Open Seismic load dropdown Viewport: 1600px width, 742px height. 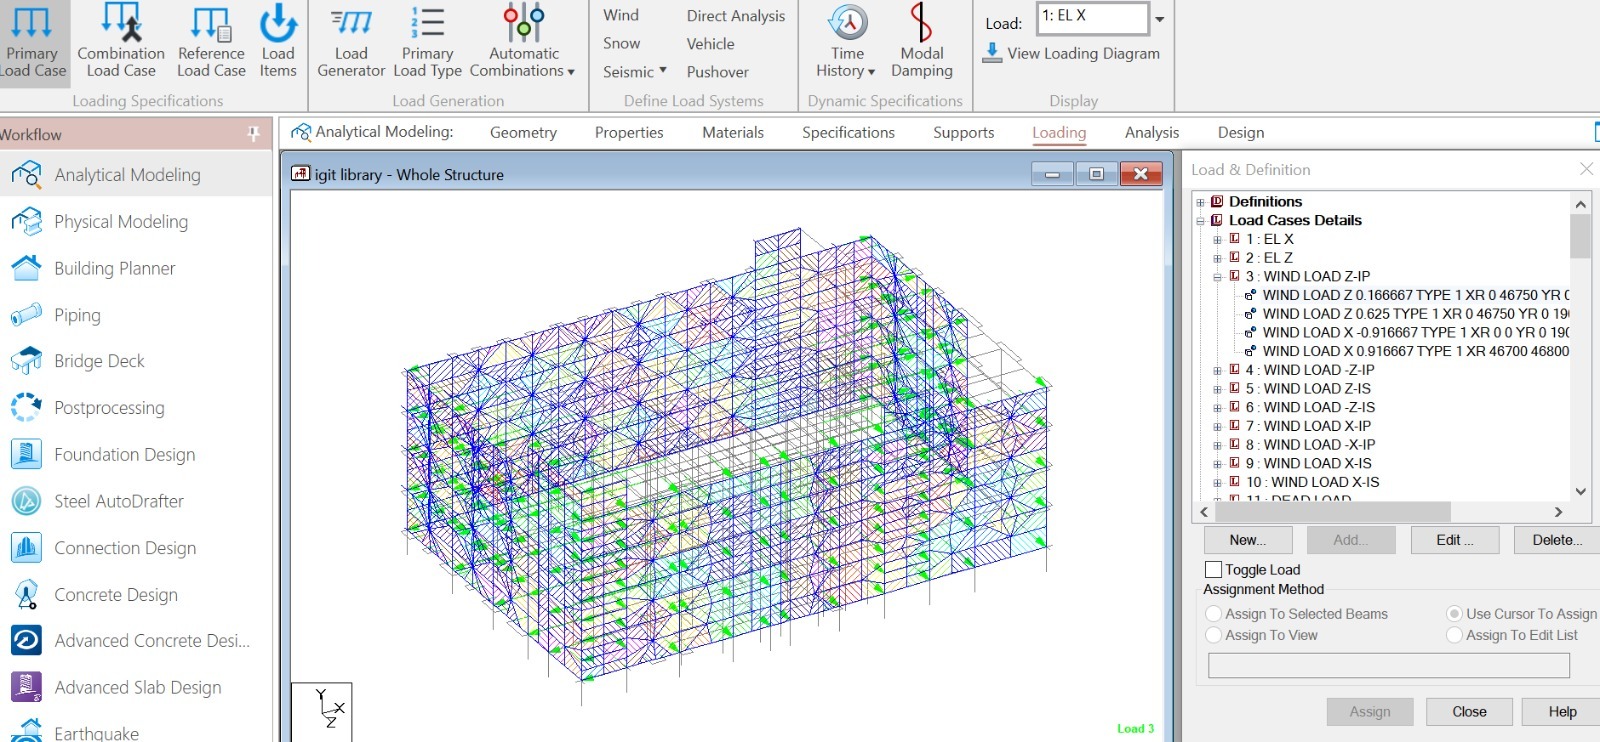point(634,72)
